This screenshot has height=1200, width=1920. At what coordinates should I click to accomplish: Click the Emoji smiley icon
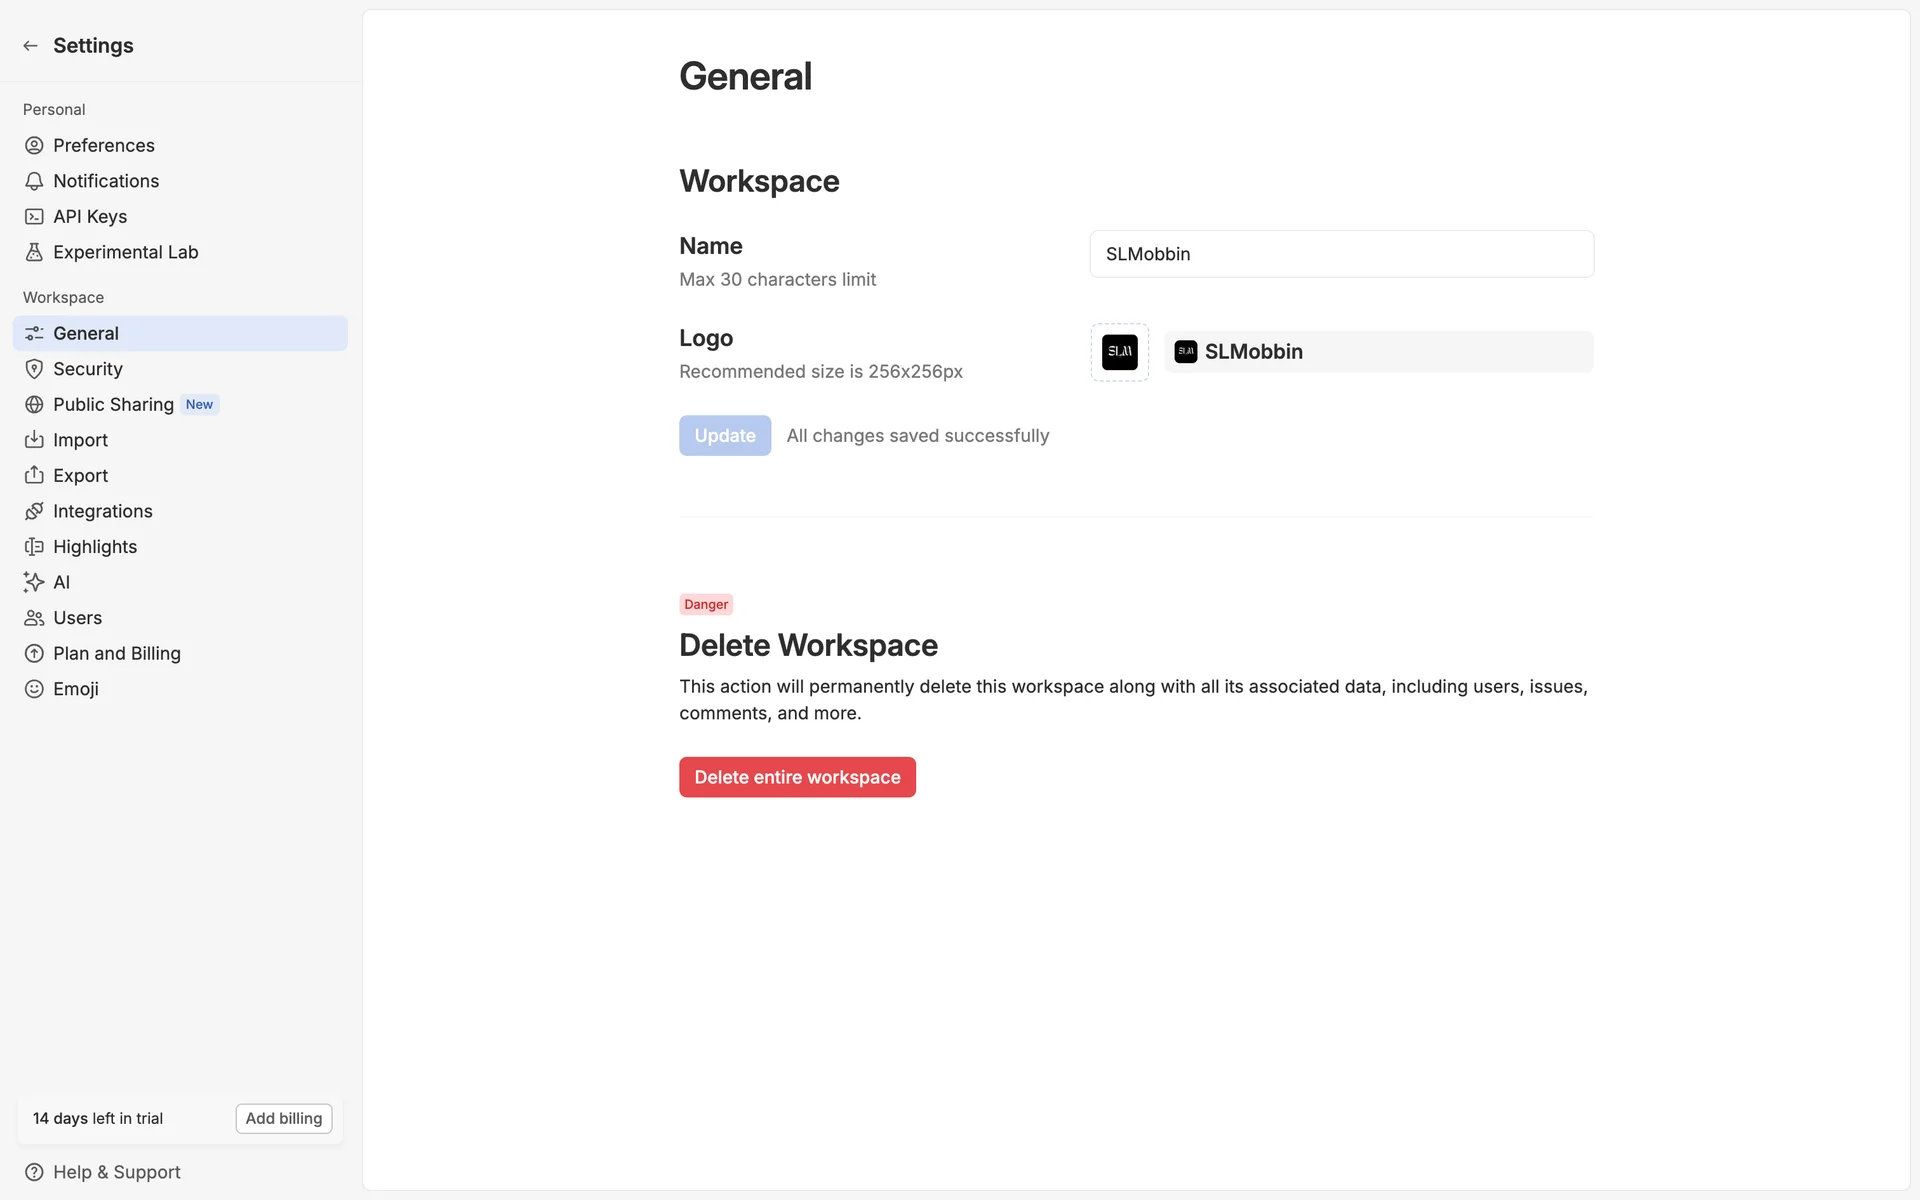click(x=34, y=689)
